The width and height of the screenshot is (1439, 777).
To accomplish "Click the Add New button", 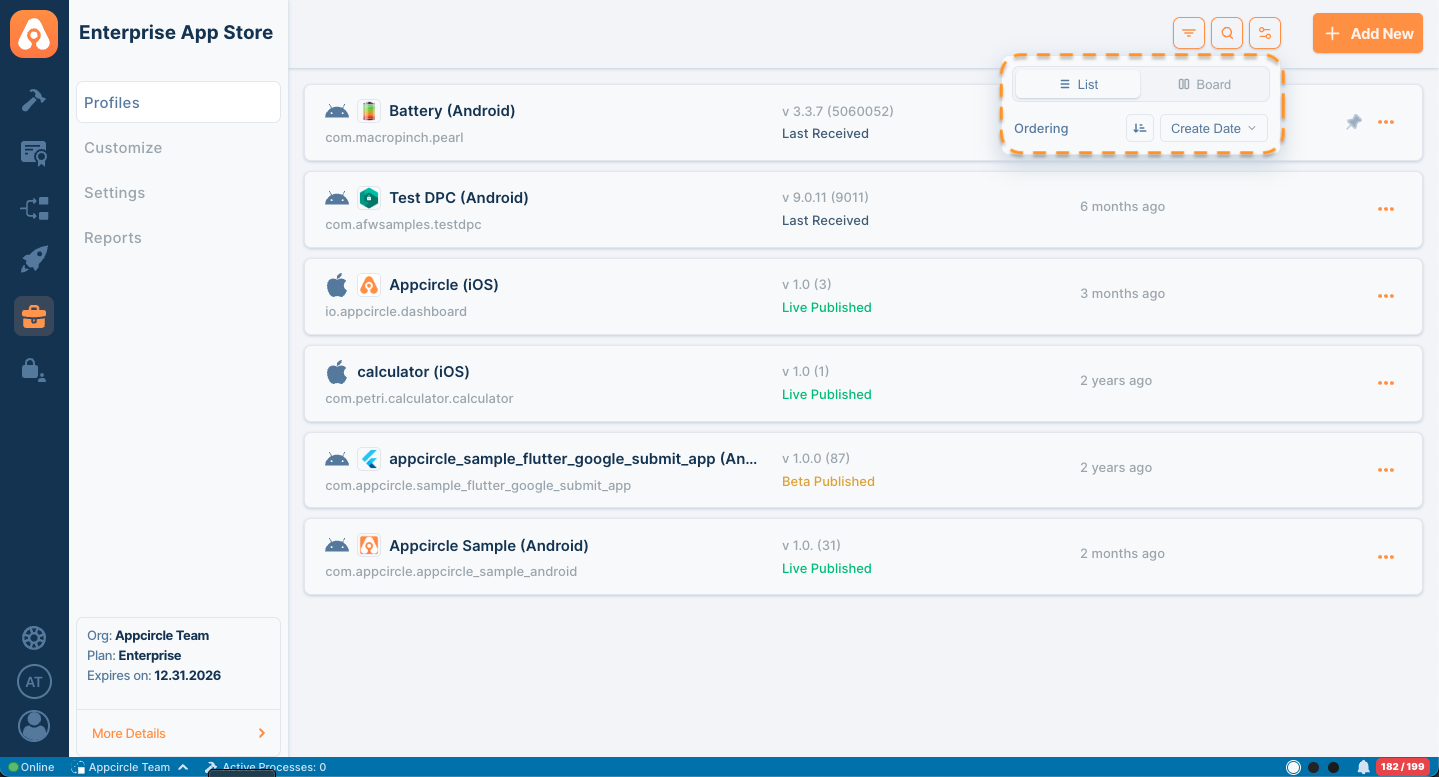I will click(x=1368, y=33).
